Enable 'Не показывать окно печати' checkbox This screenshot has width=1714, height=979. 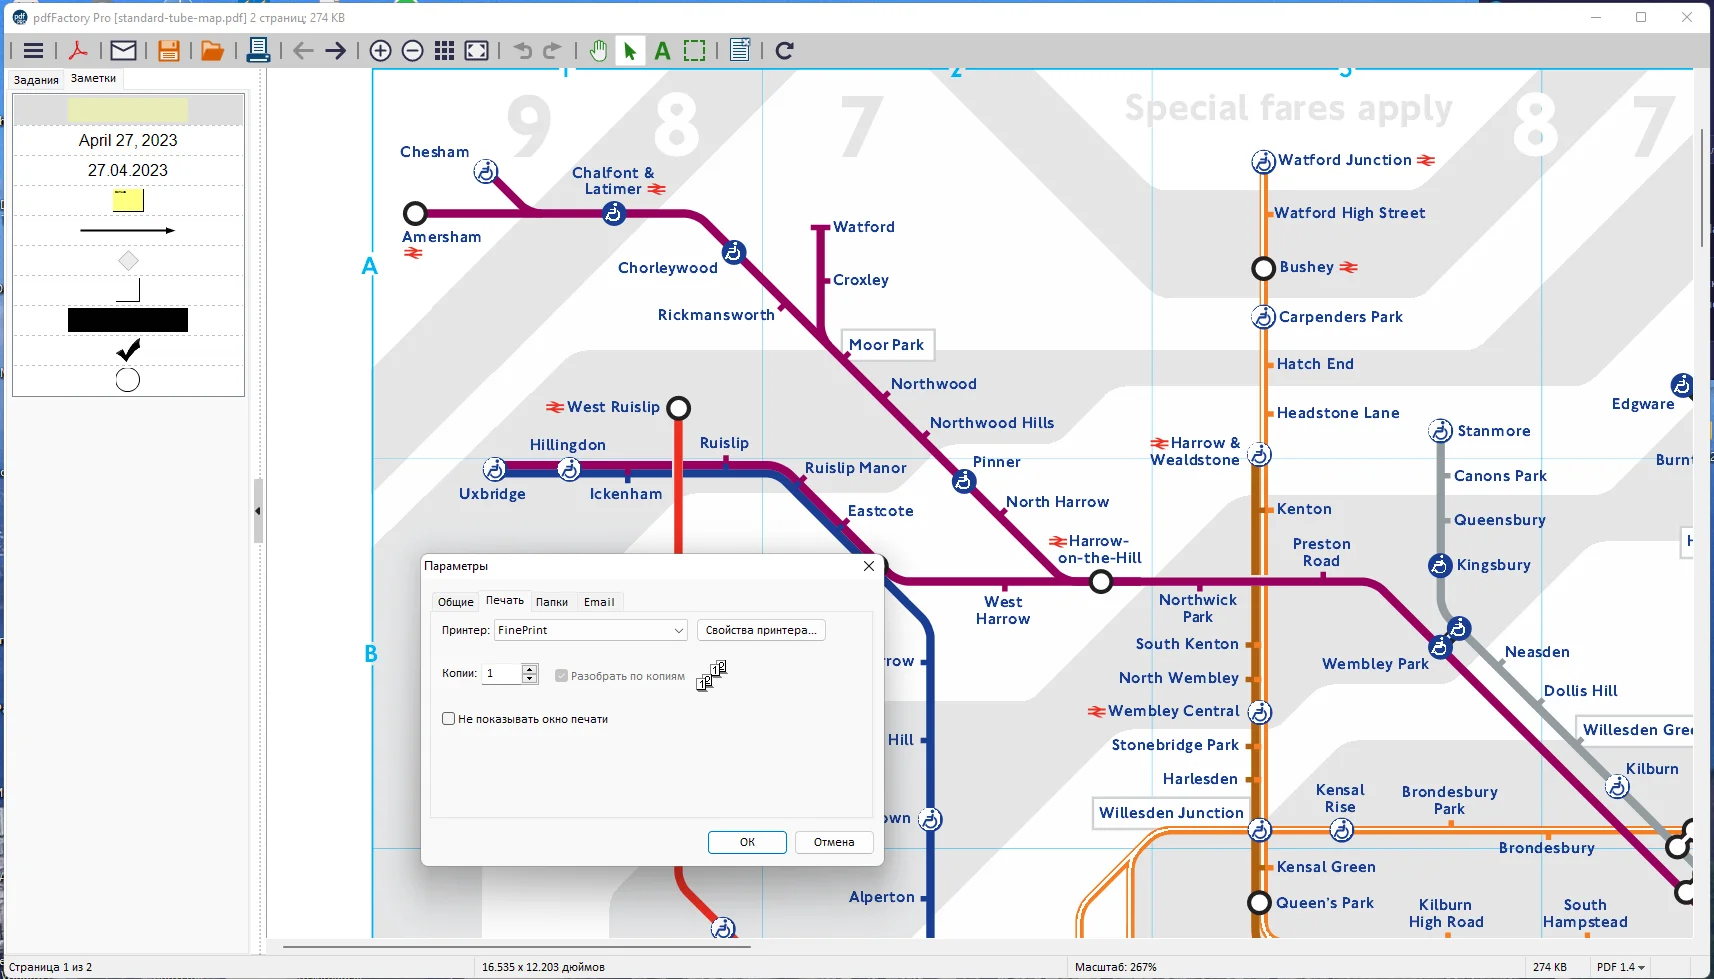point(449,719)
